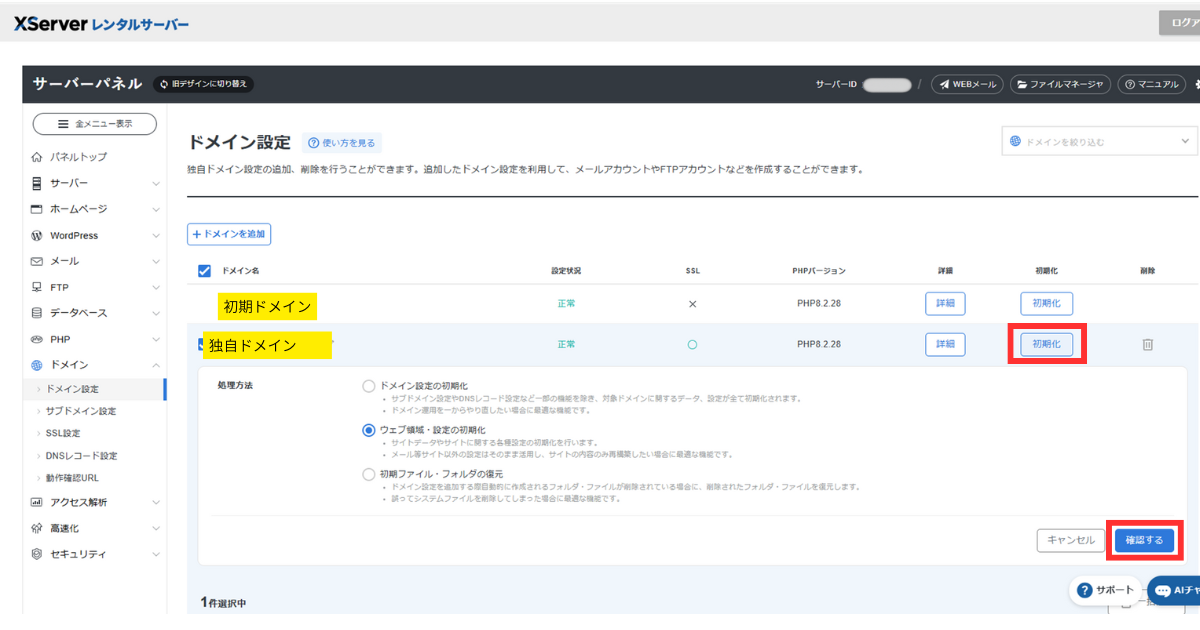Image resolution: width=1200 pixels, height=630 pixels.
Task: Toggle the select-all checkbox beside ドメイン名
Action: (x=204, y=271)
